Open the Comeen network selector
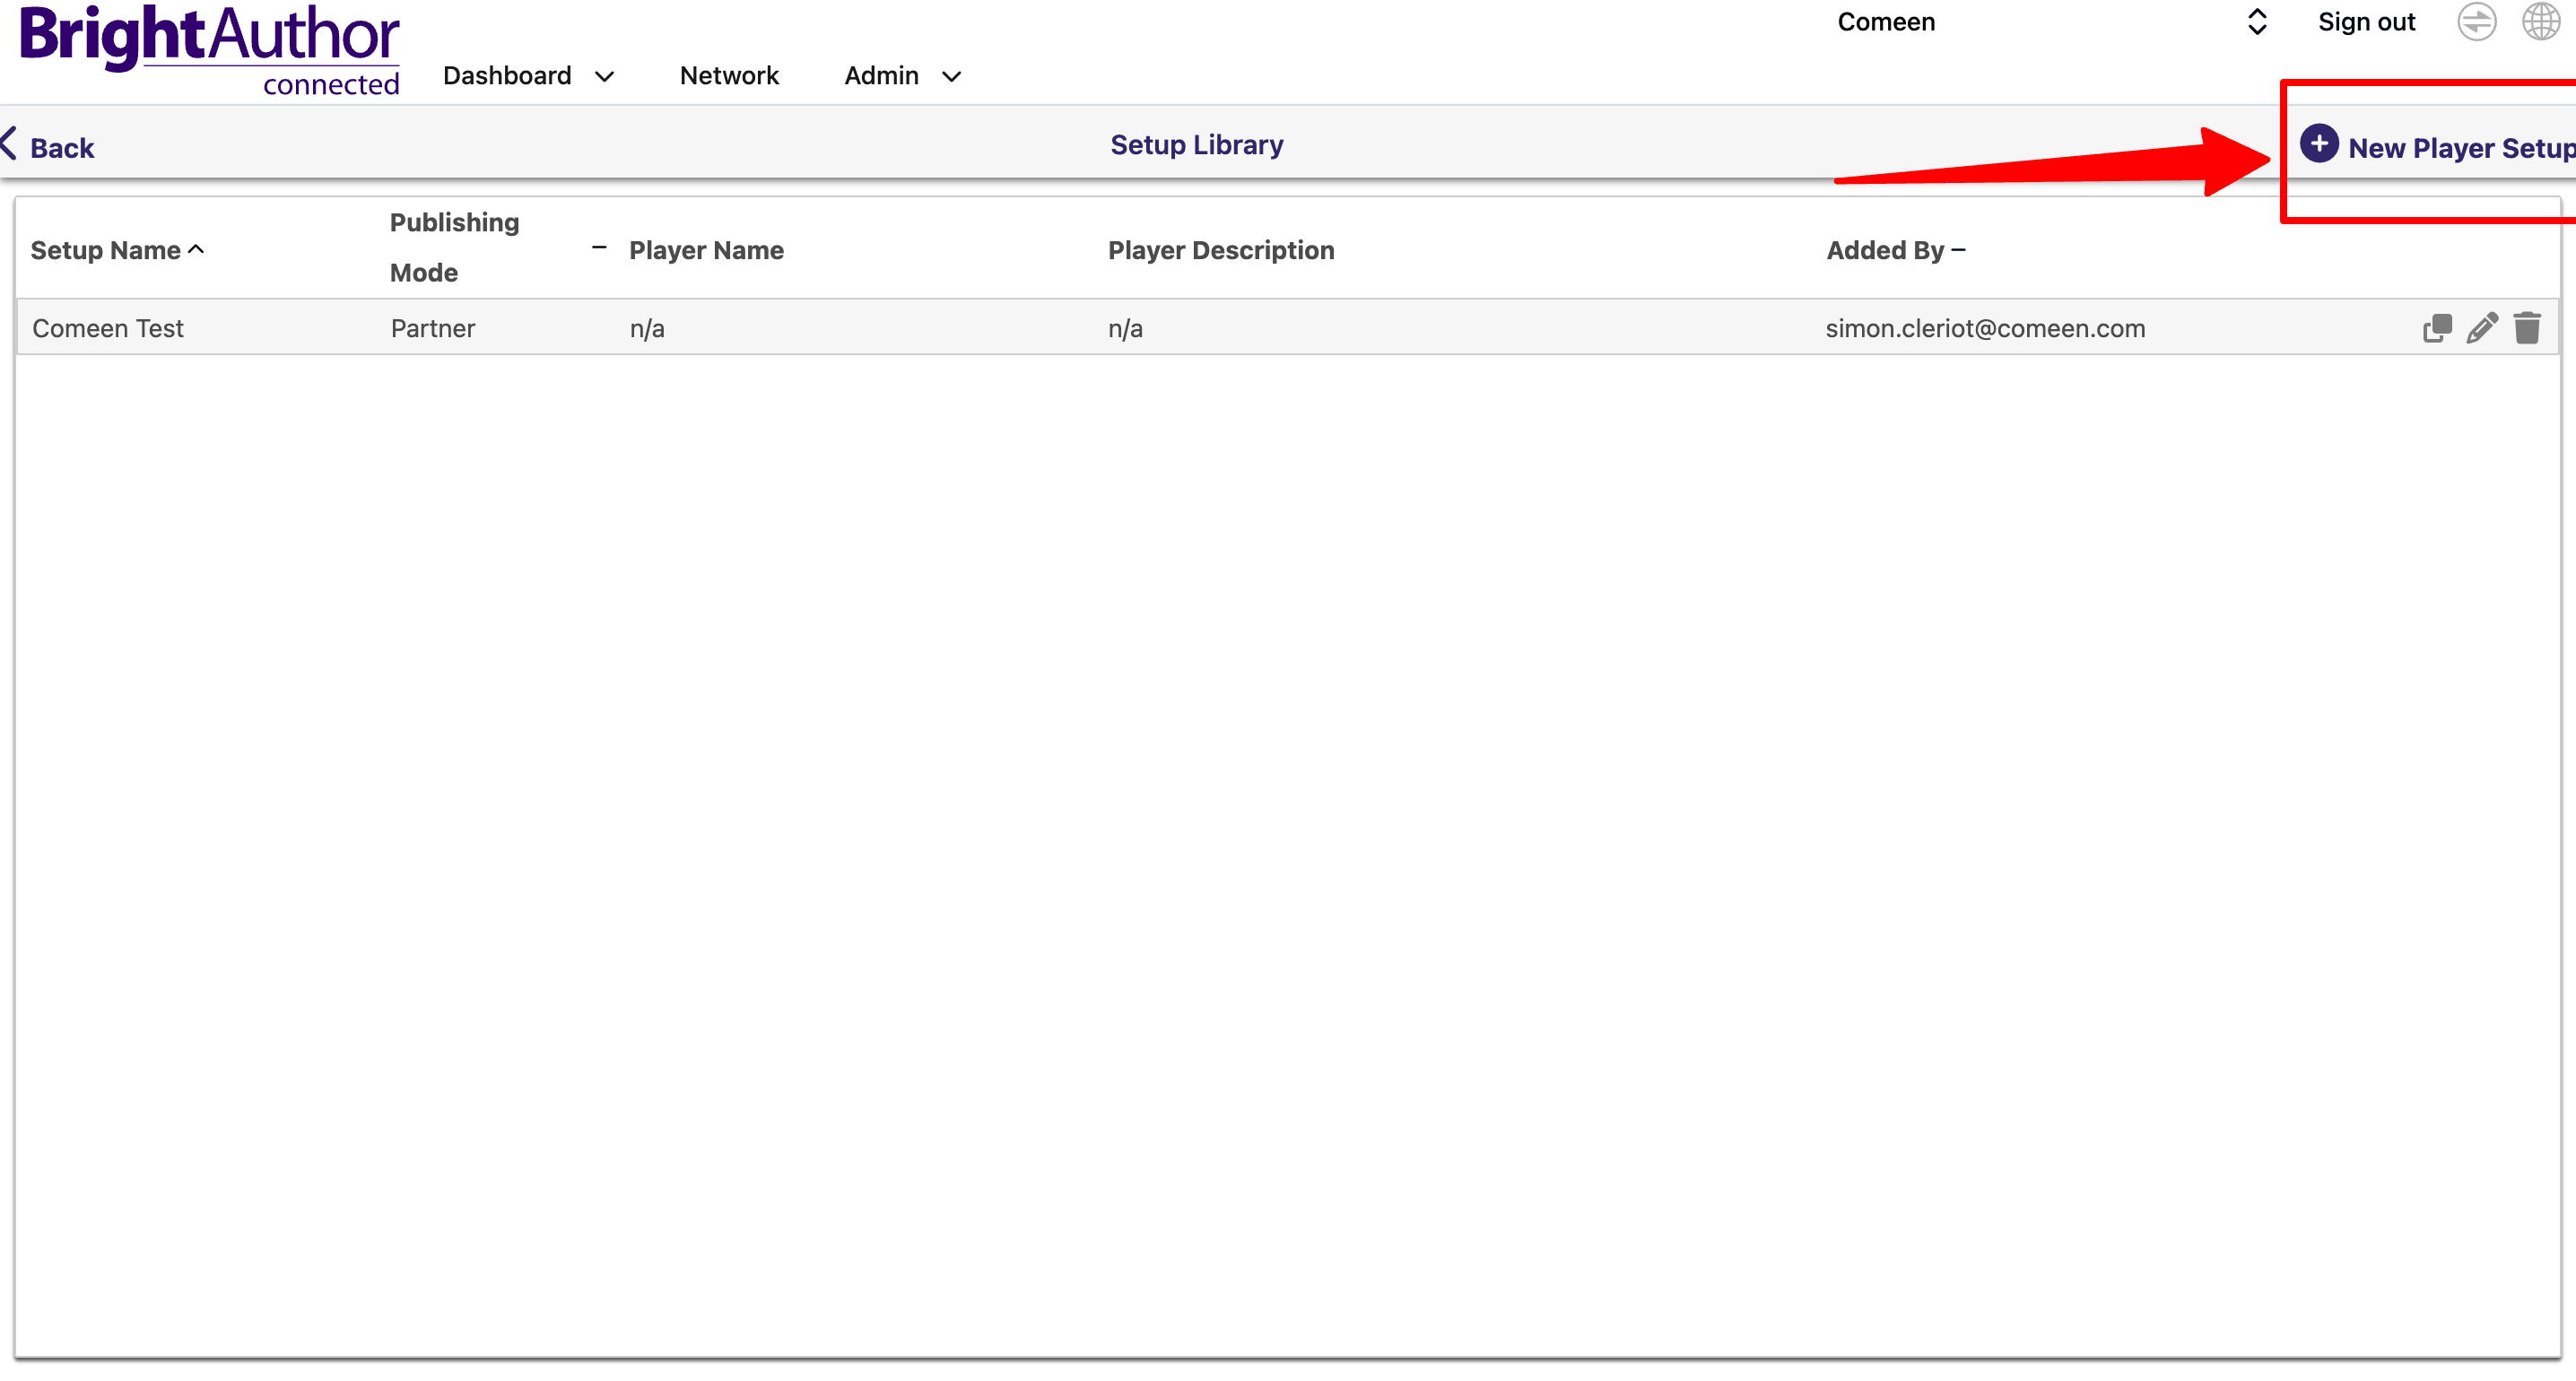Viewport: 2576px width, 1381px height. tap(2052, 22)
